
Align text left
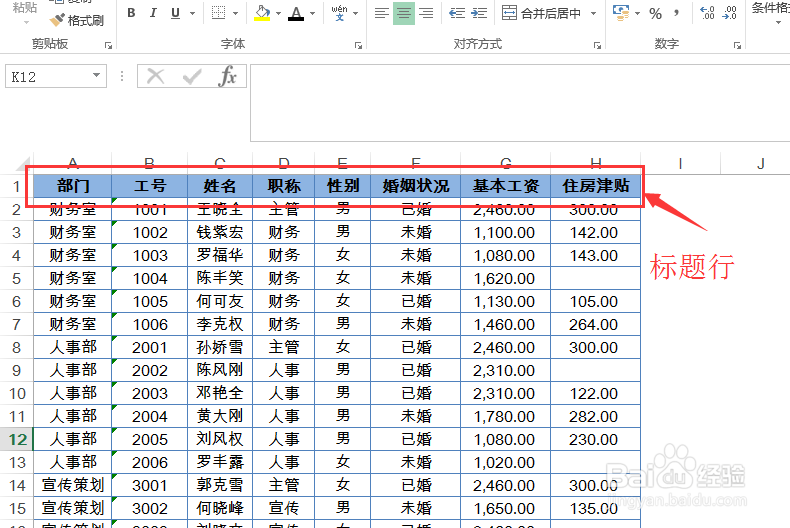pyautogui.click(x=382, y=13)
